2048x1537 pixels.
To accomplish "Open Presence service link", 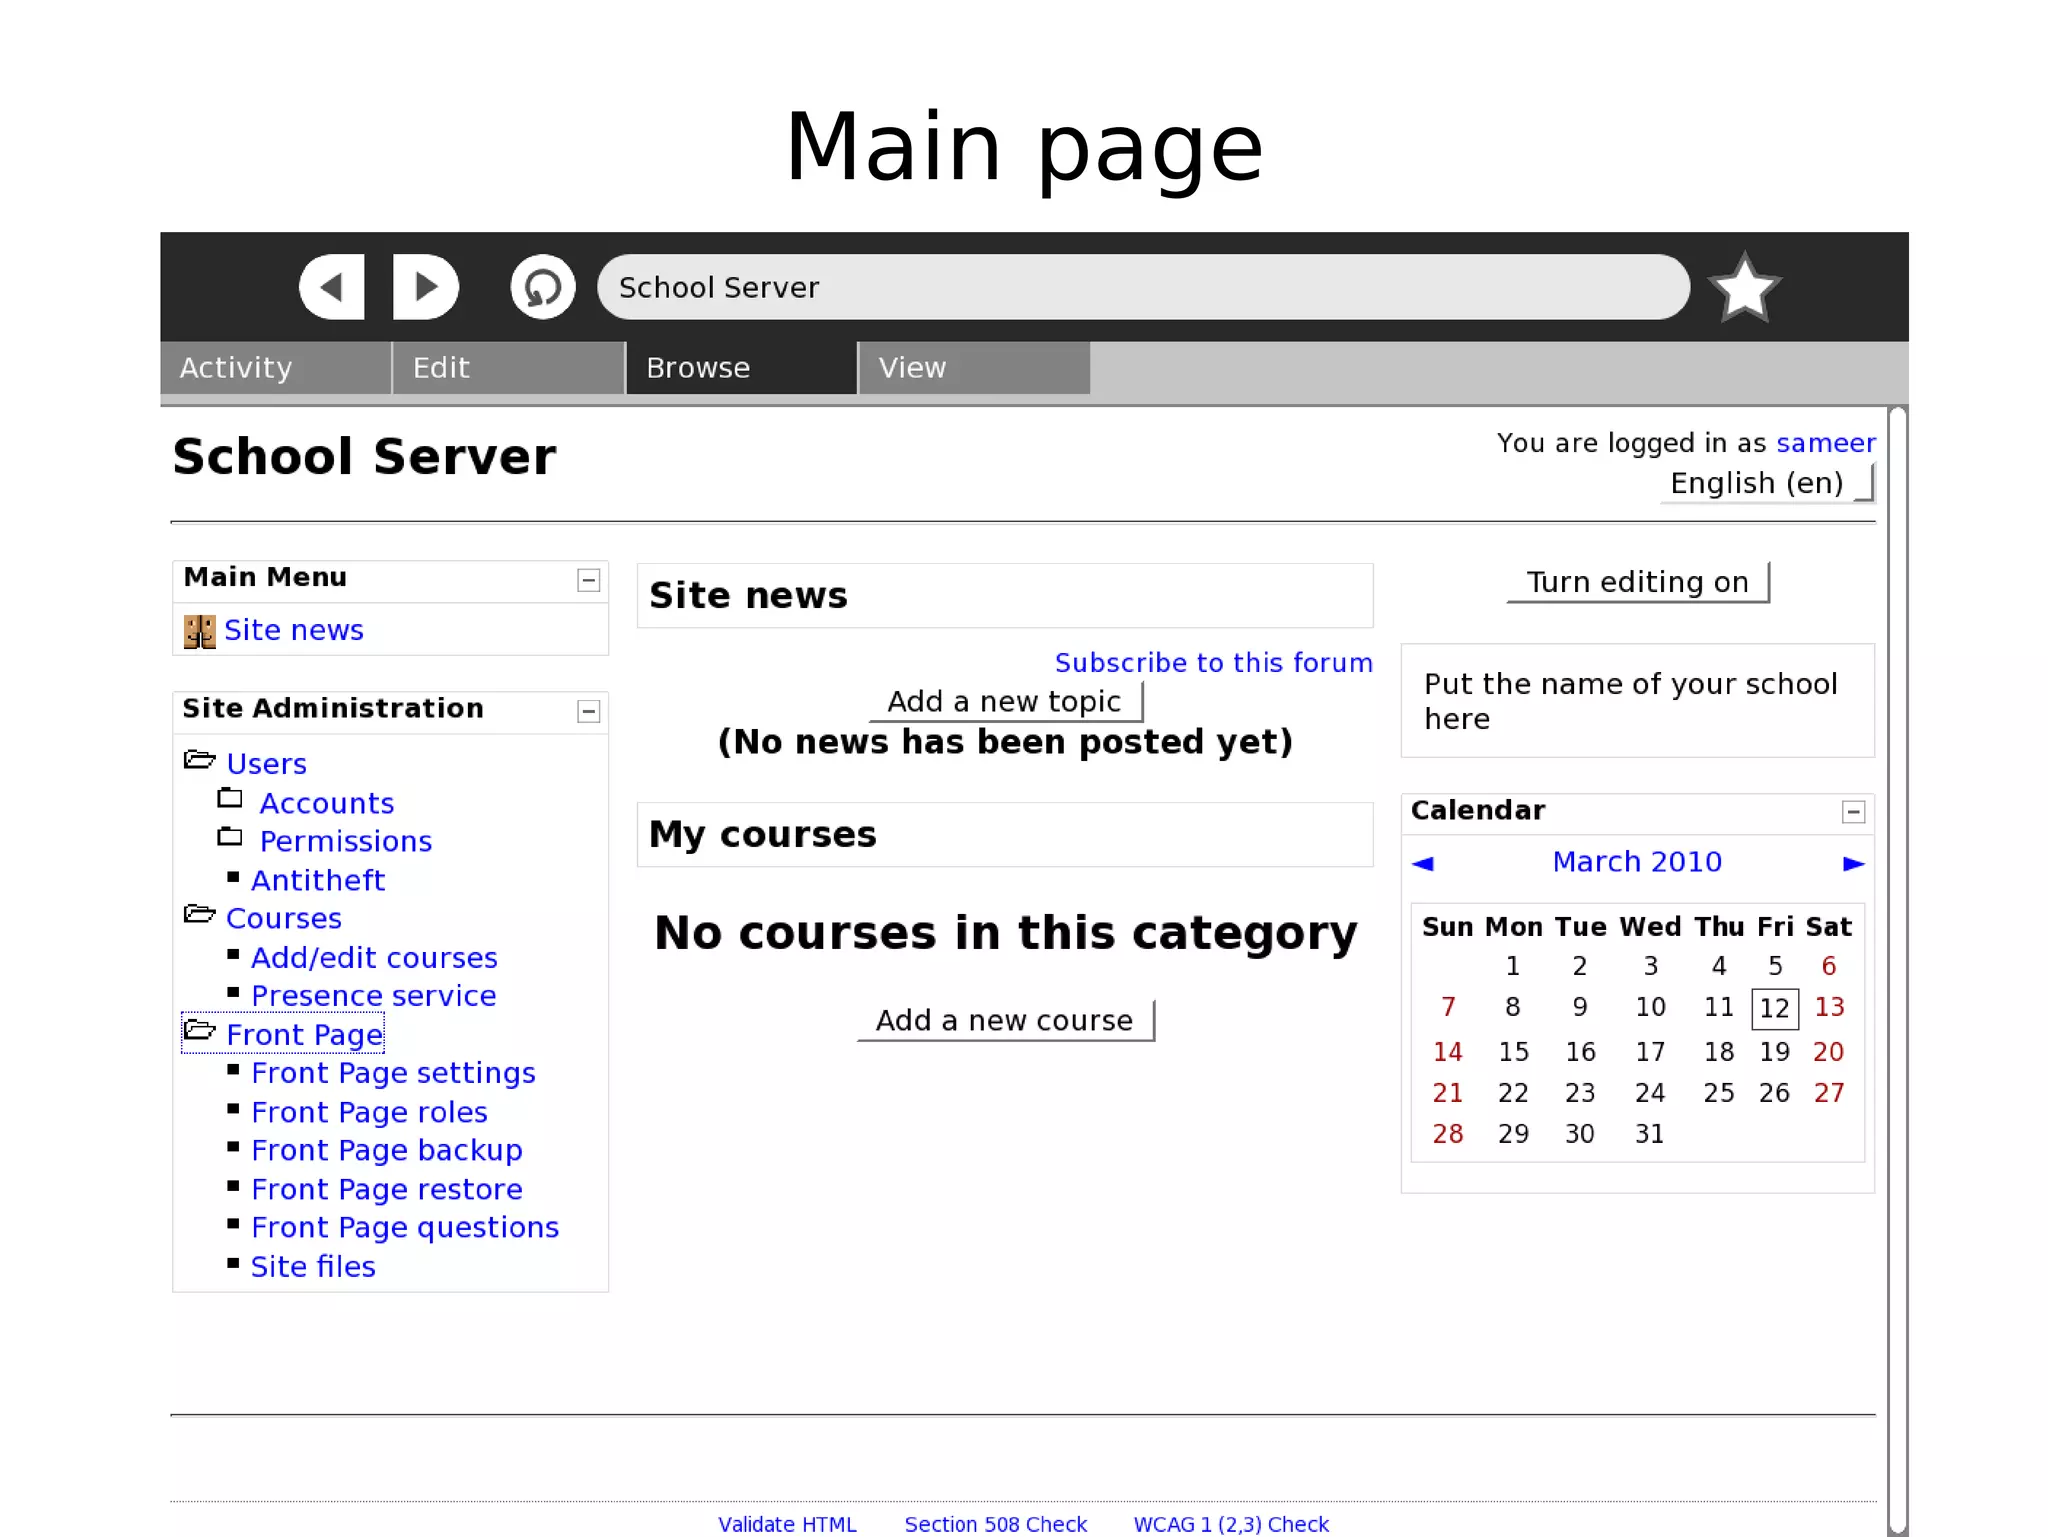I will tap(374, 996).
